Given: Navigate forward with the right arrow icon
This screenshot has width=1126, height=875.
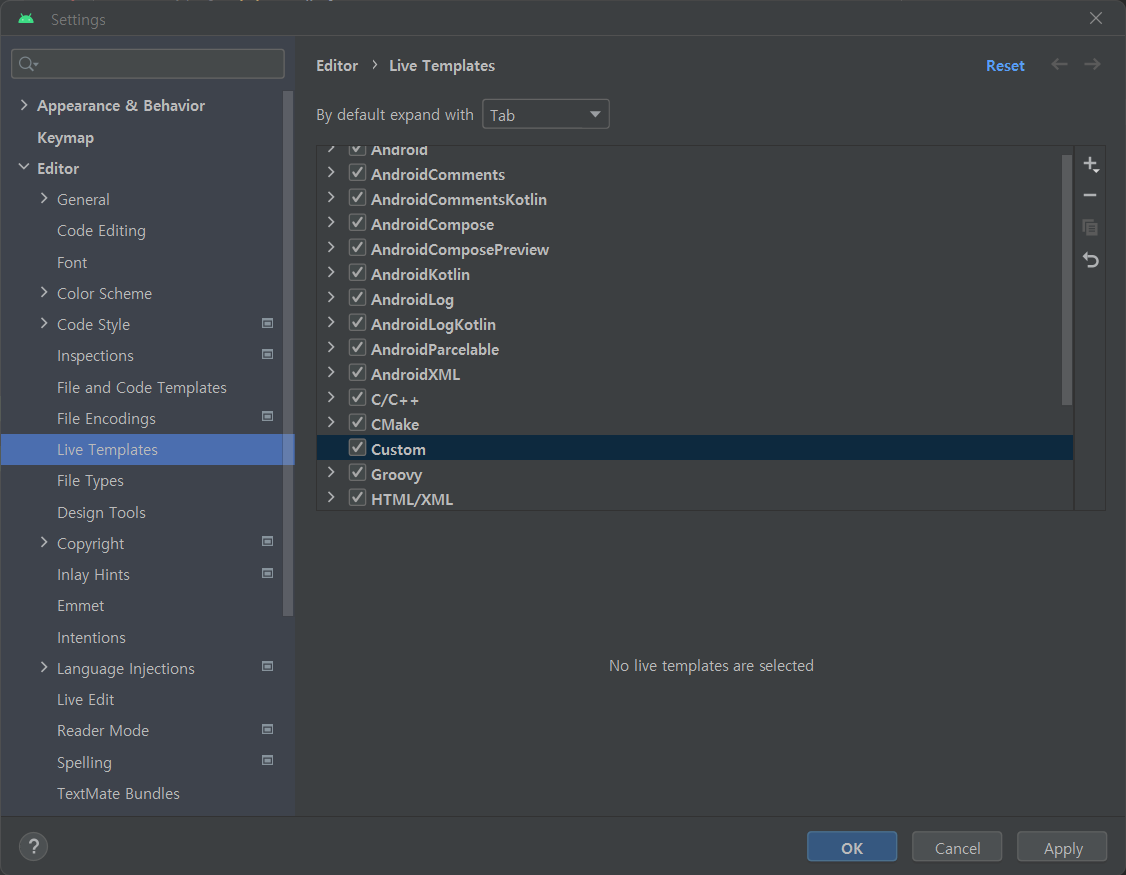Looking at the screenshot, I should tap(1092, 65).
